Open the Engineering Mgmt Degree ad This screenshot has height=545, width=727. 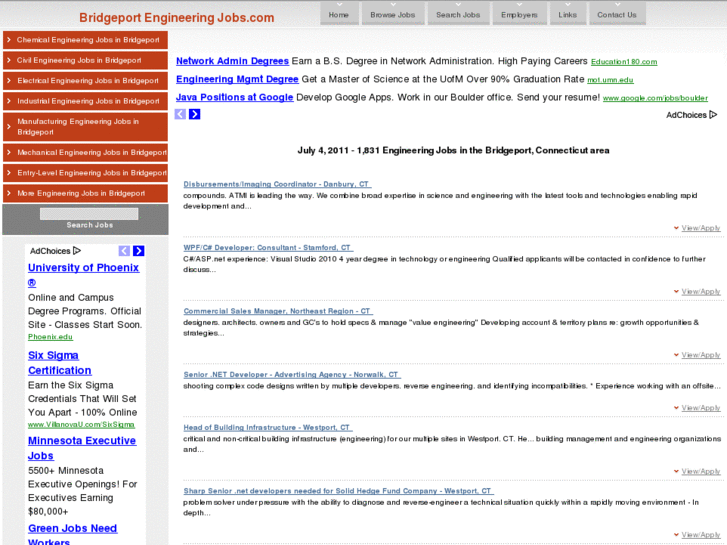click(237, 79)
